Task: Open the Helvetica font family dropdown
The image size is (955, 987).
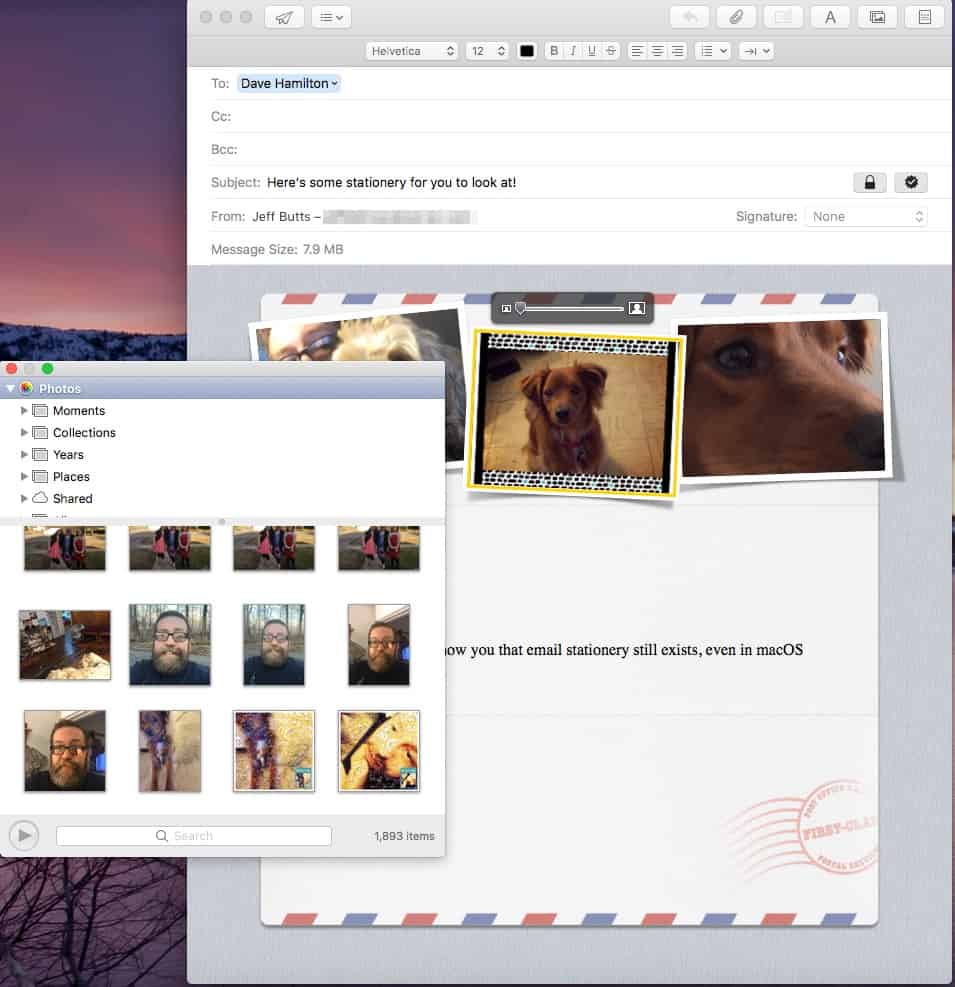Action: coord(412,51)
